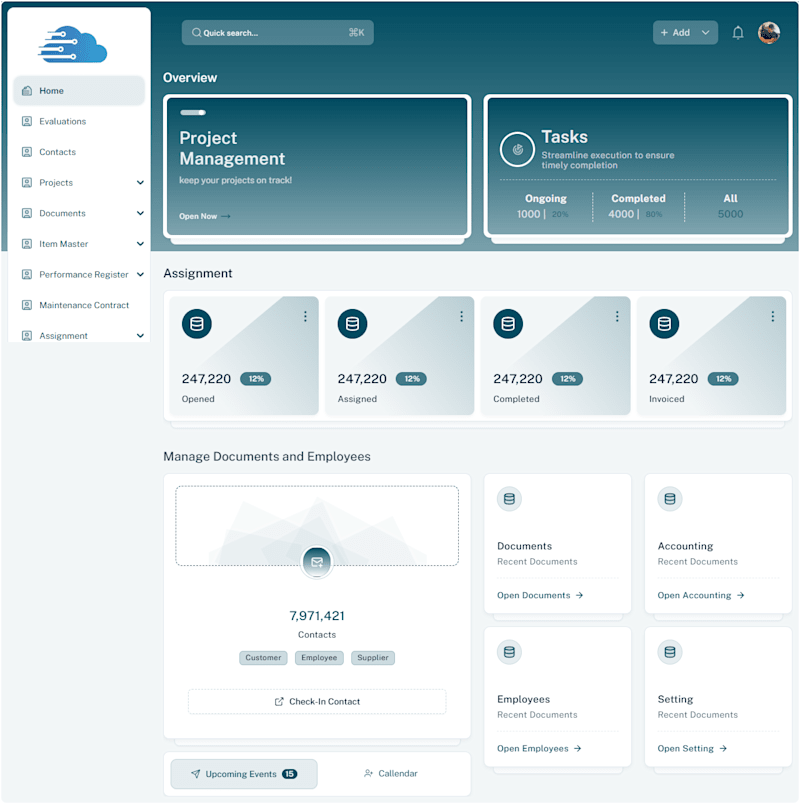The height and width of the screenshot is (804, 800).
Task: Click the All tasks count 5000
Action: [730, 214]
